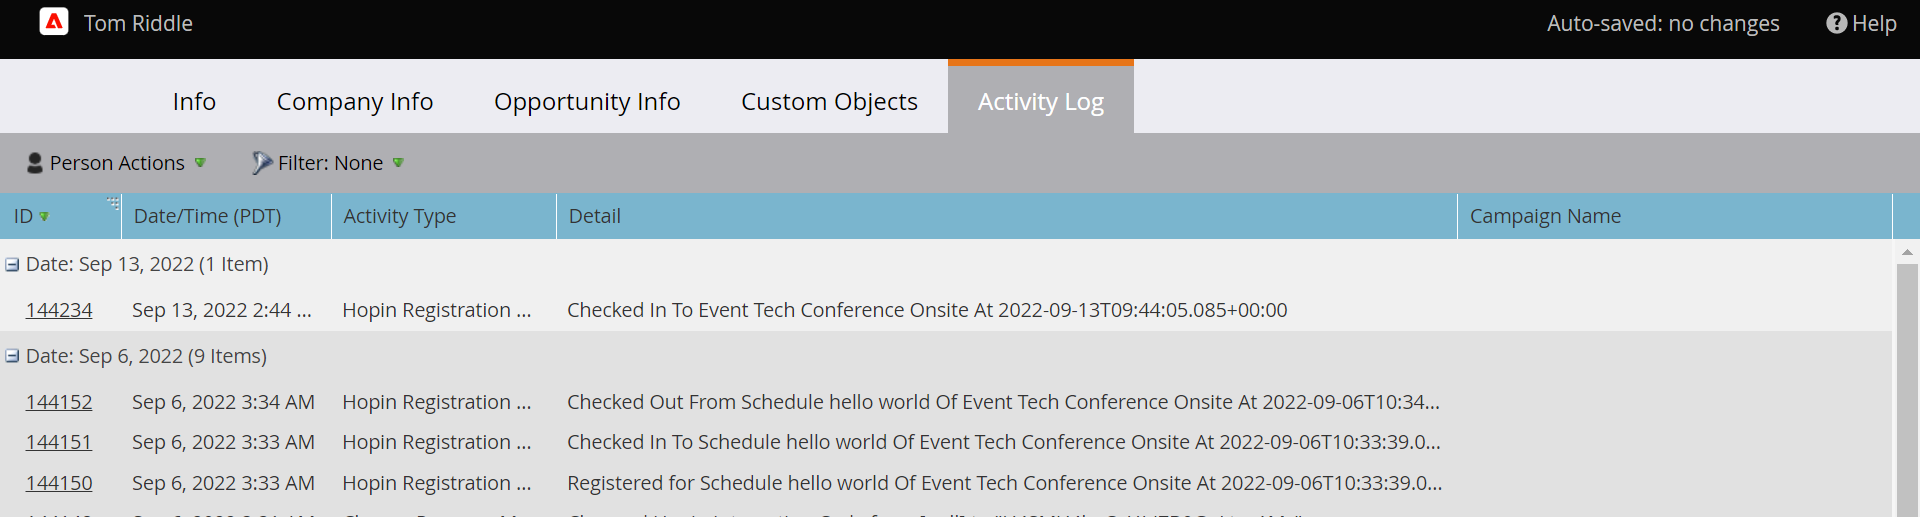Screen dimensions: 1920x517
Task: Click the Person Actions person icon
Action: (x=35, y=163)
